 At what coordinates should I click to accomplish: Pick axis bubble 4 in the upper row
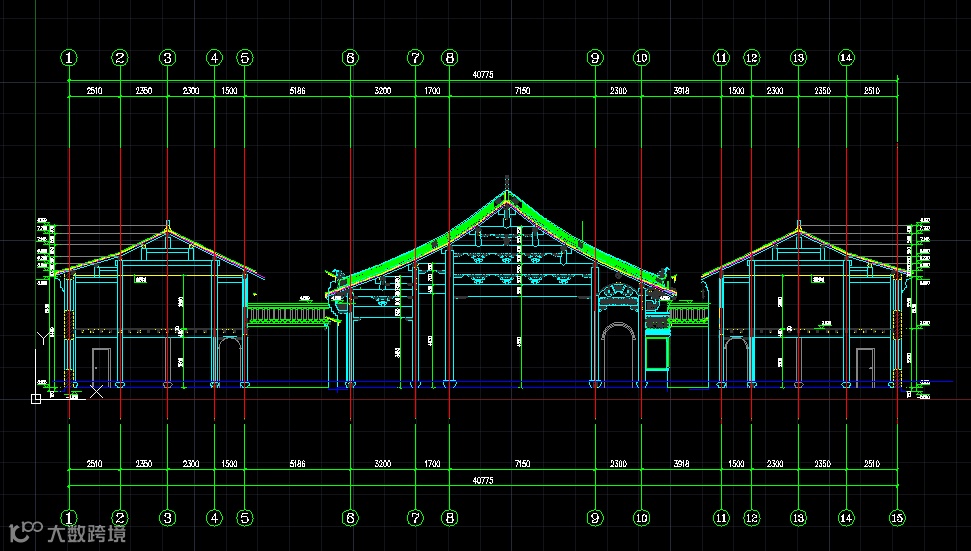214,58
